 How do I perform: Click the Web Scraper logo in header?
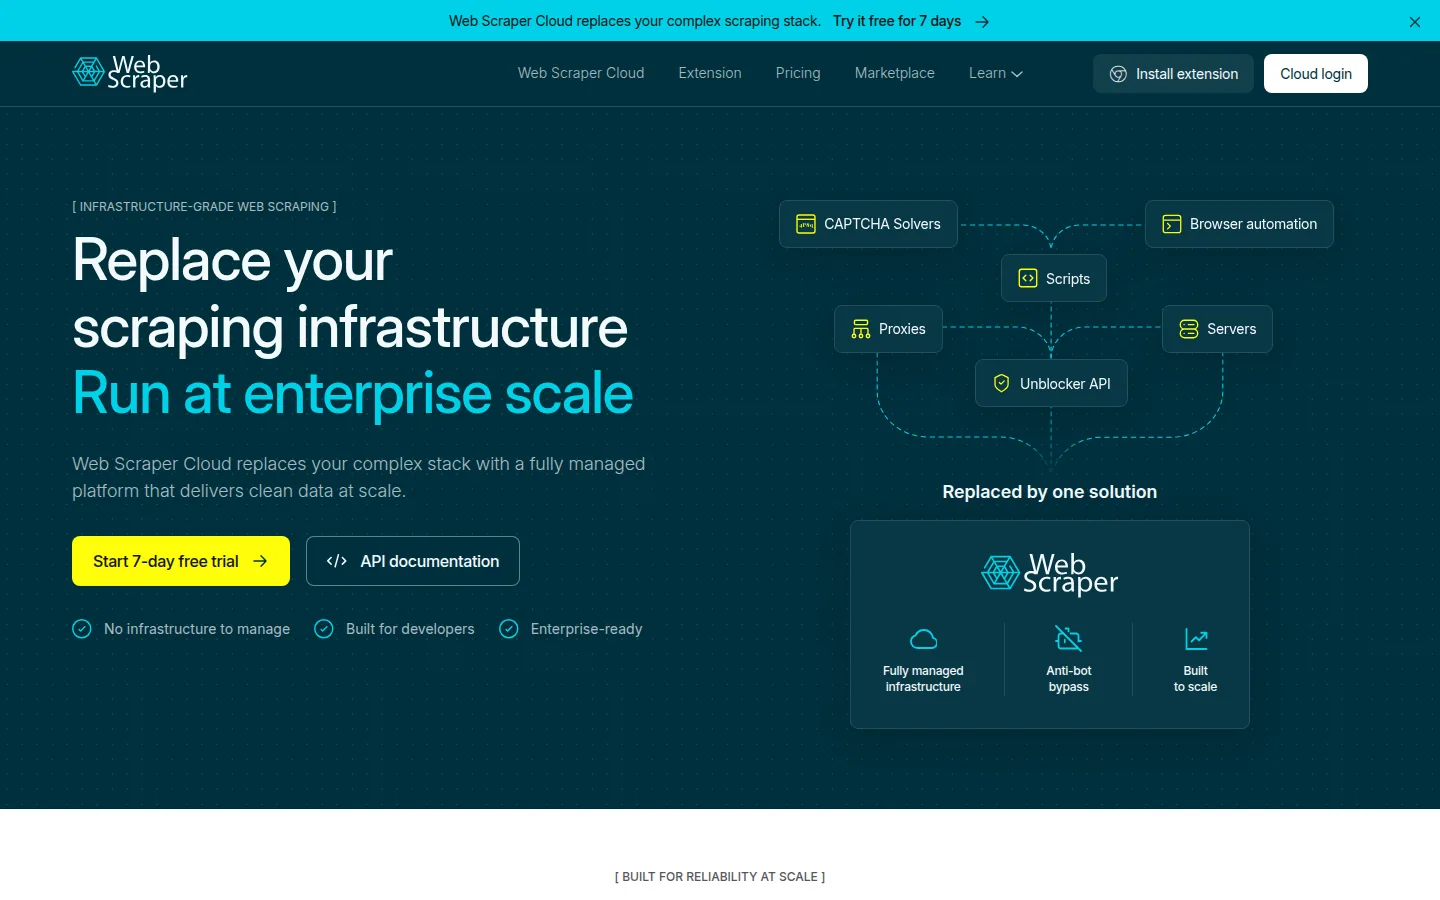(130, 73)
